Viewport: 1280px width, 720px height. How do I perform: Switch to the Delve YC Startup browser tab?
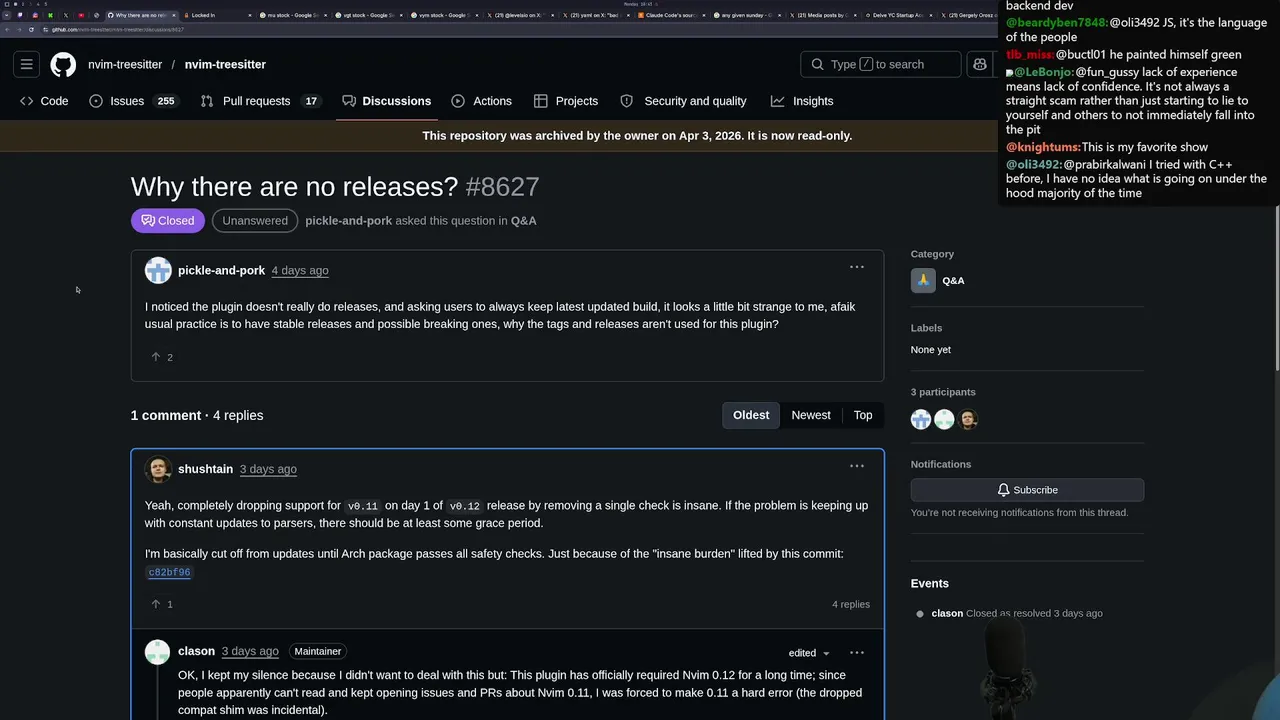click(899, 15)
